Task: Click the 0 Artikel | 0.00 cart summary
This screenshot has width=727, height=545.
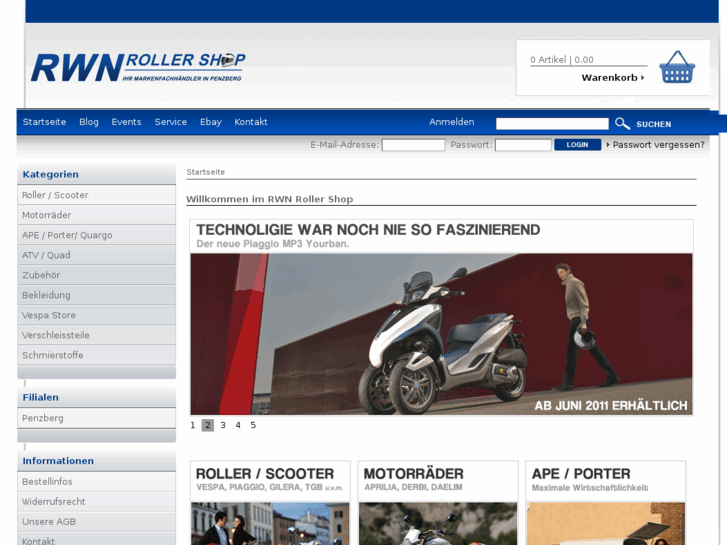Action: point(562,59)
